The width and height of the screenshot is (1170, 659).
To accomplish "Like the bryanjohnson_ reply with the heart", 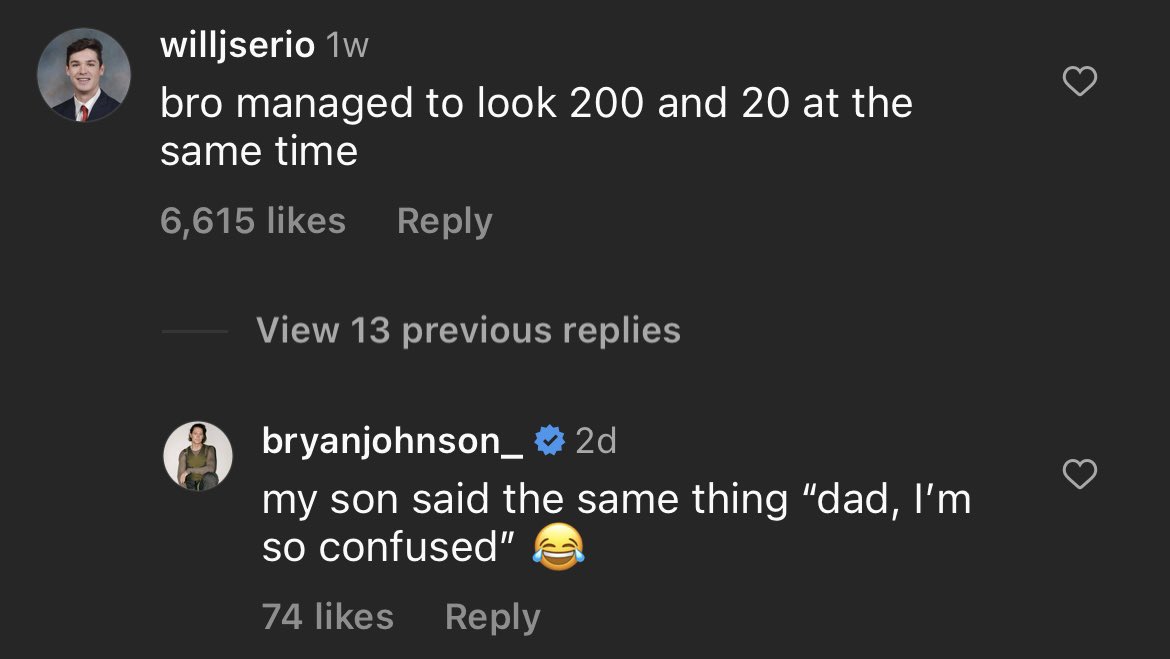I will pyautogui.click(x=1079, y=474).
